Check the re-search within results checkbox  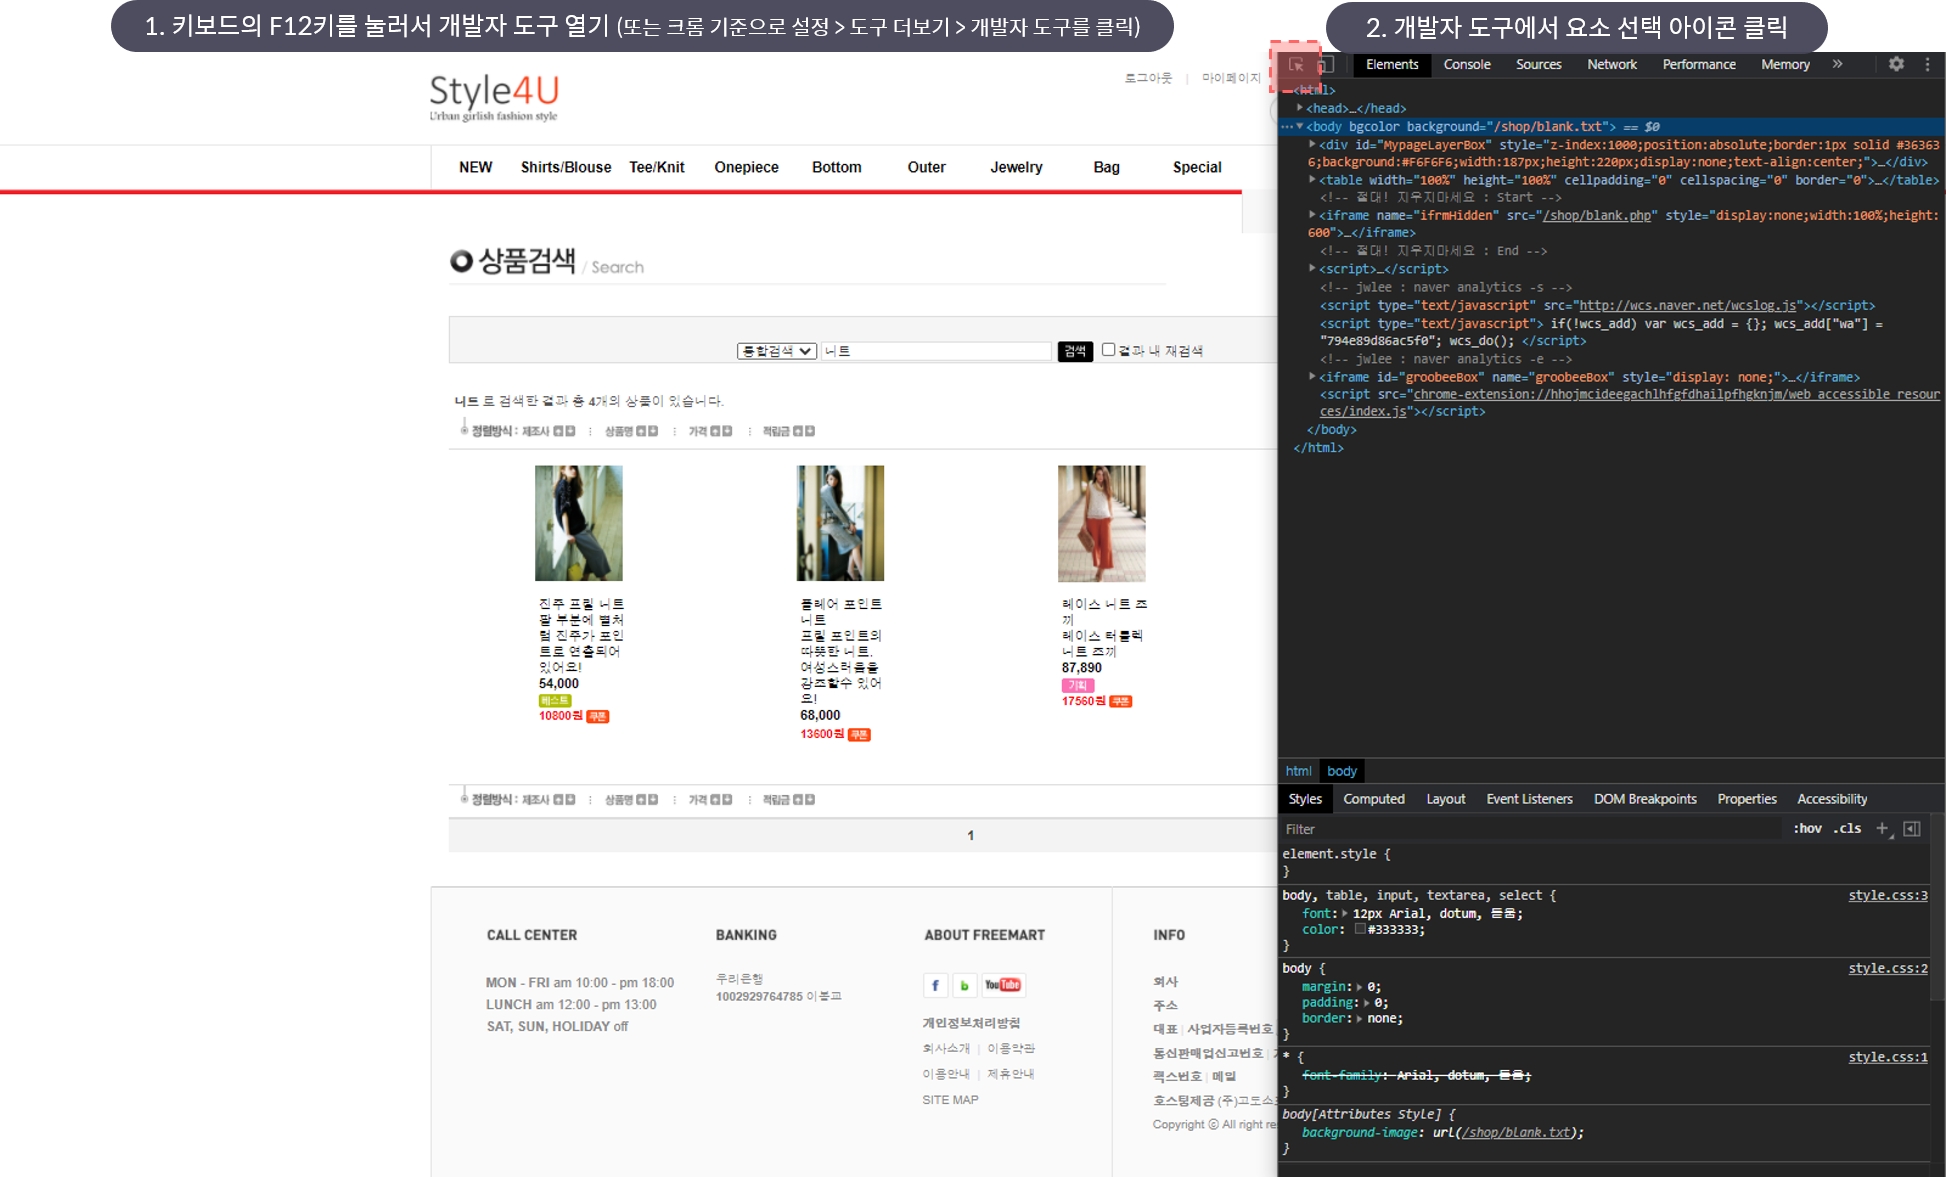point(1108,349)
